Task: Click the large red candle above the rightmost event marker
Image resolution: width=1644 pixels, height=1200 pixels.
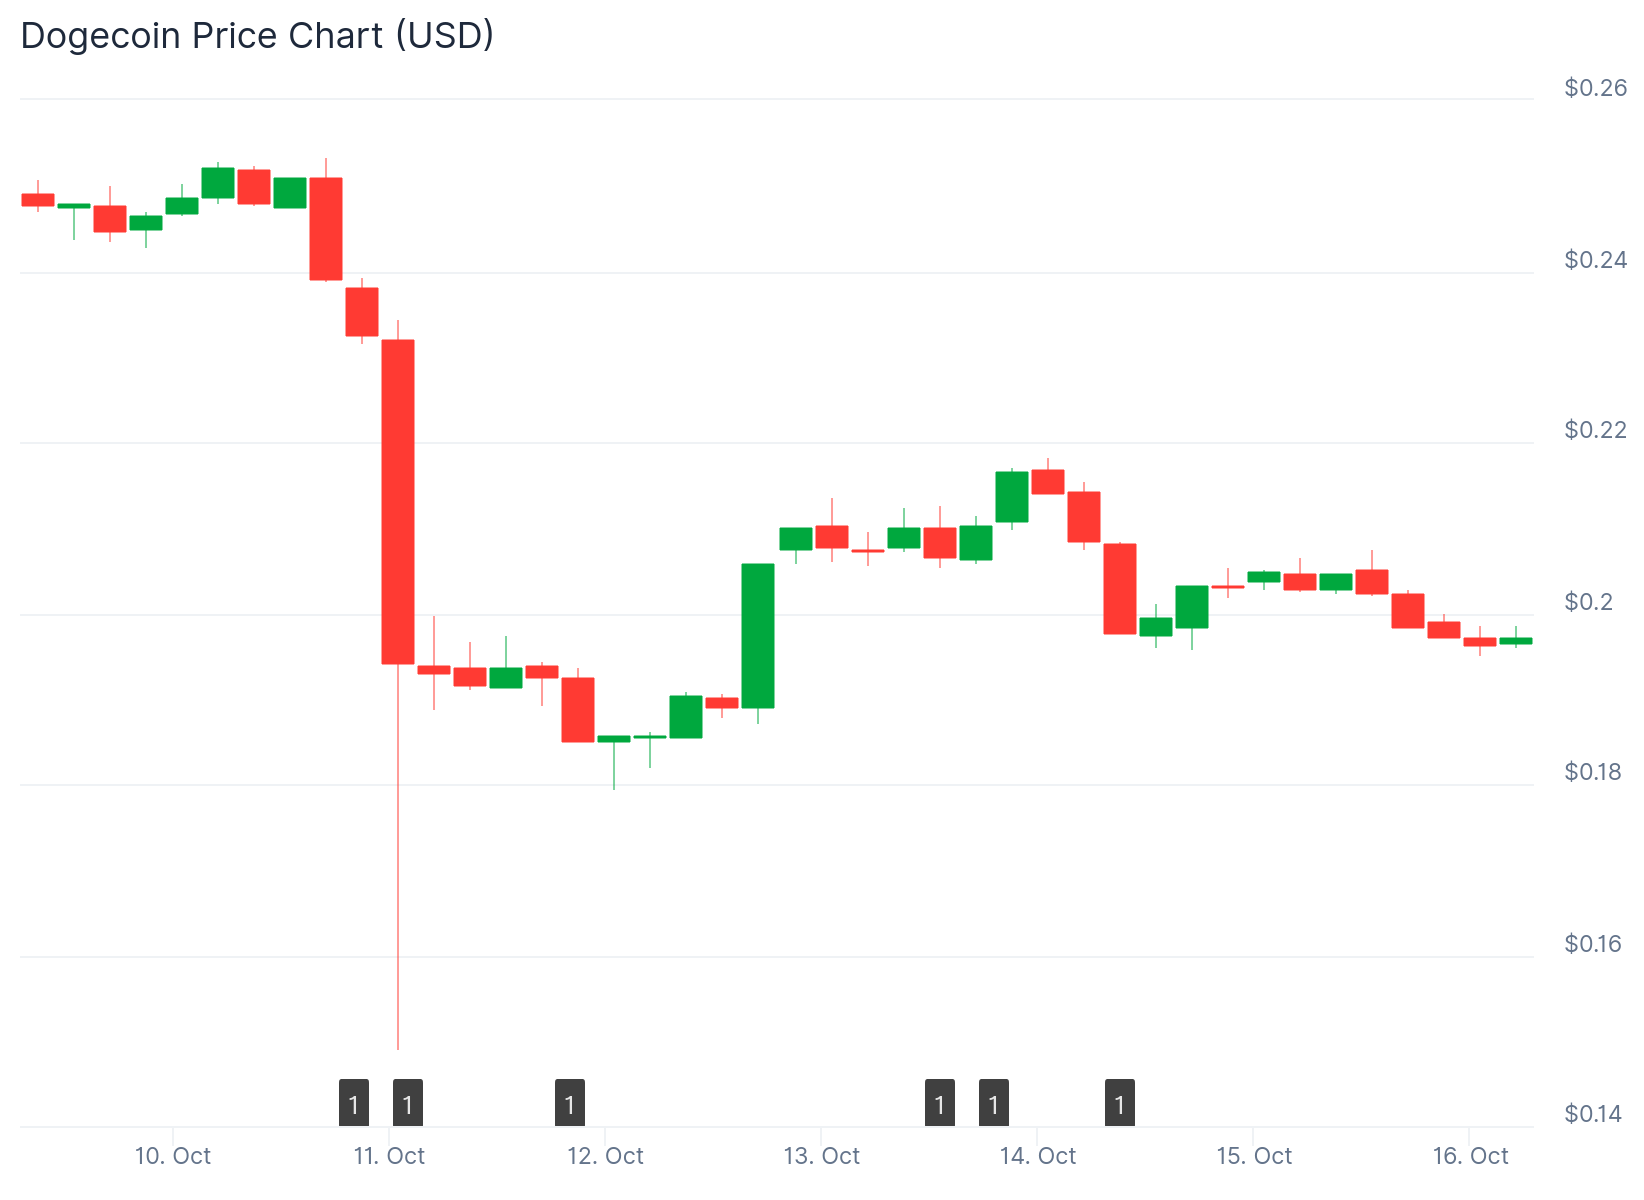Action: tap(1120, 588)
